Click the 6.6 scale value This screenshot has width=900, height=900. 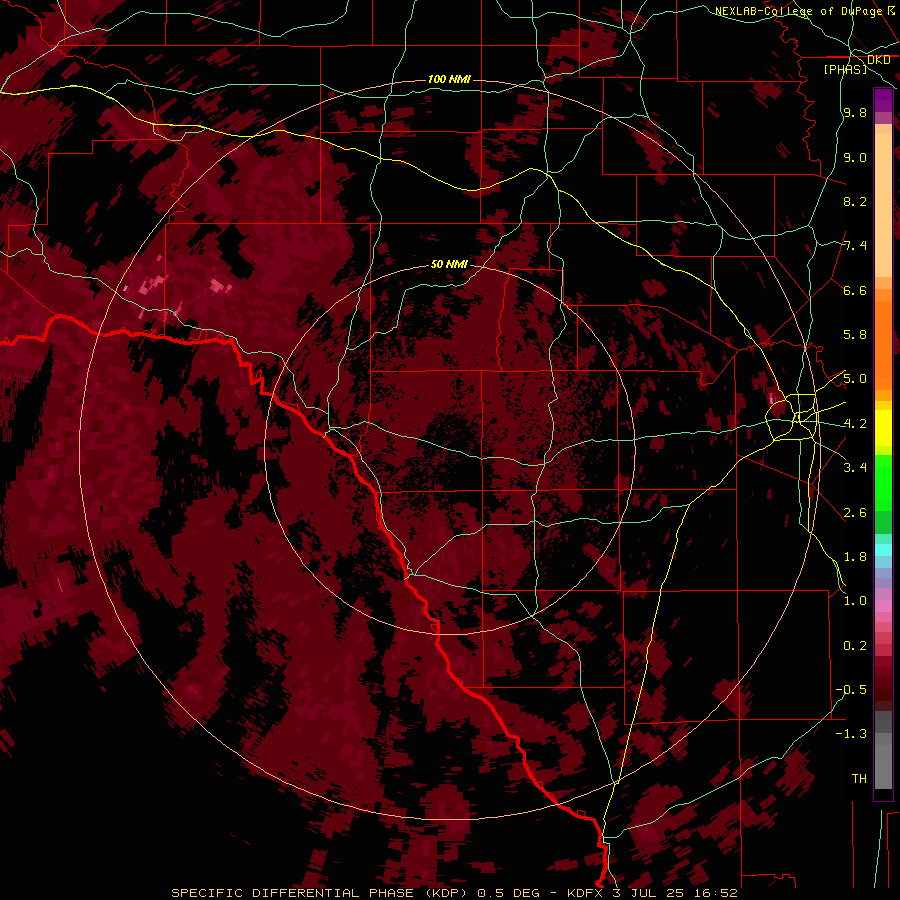[x=855, y=290]
